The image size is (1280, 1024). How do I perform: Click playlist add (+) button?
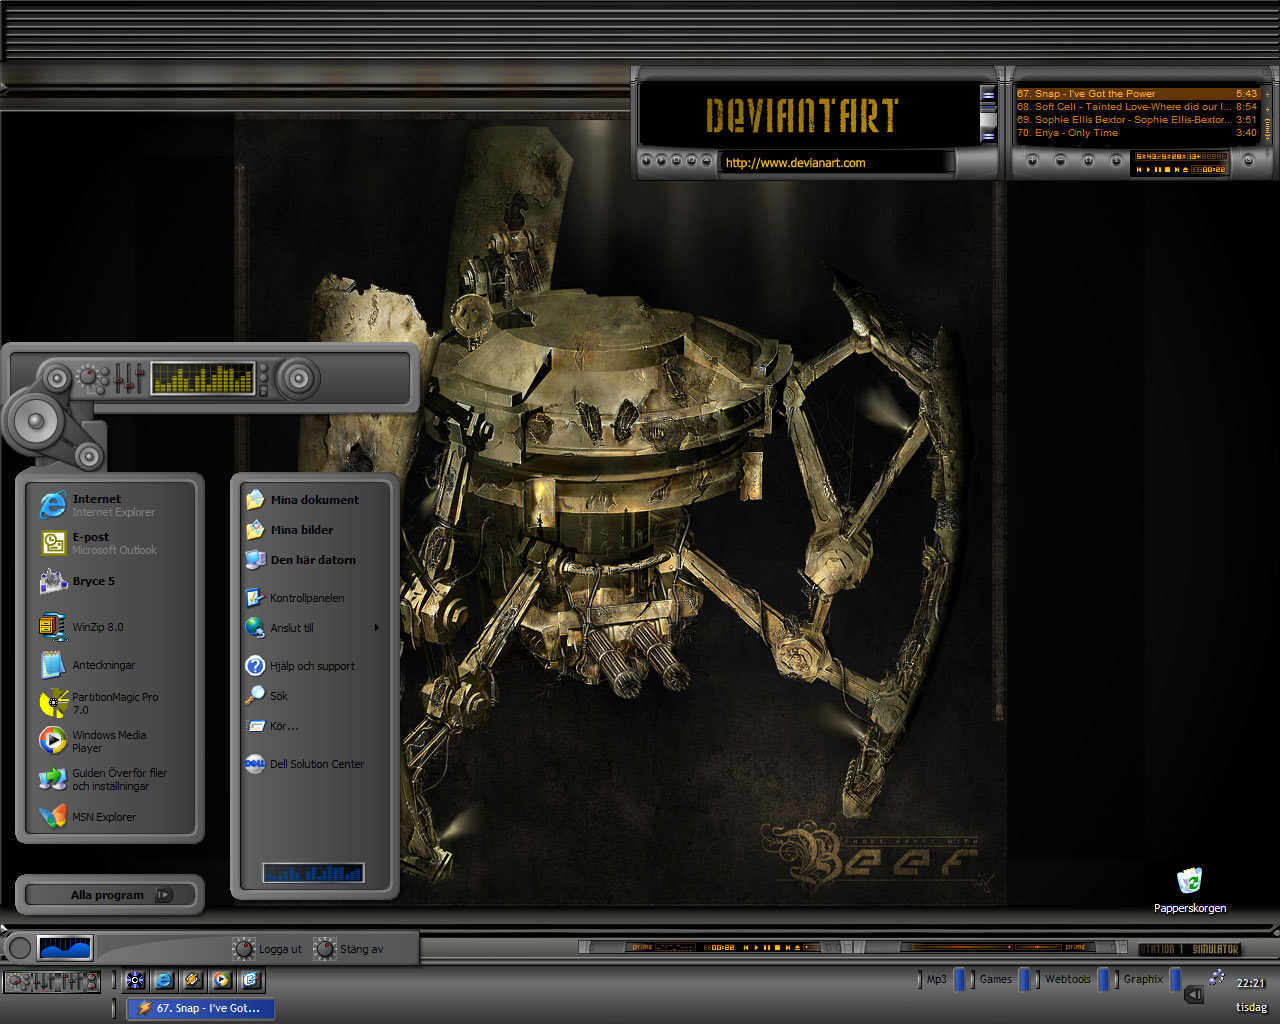(x=1033, y=160)
